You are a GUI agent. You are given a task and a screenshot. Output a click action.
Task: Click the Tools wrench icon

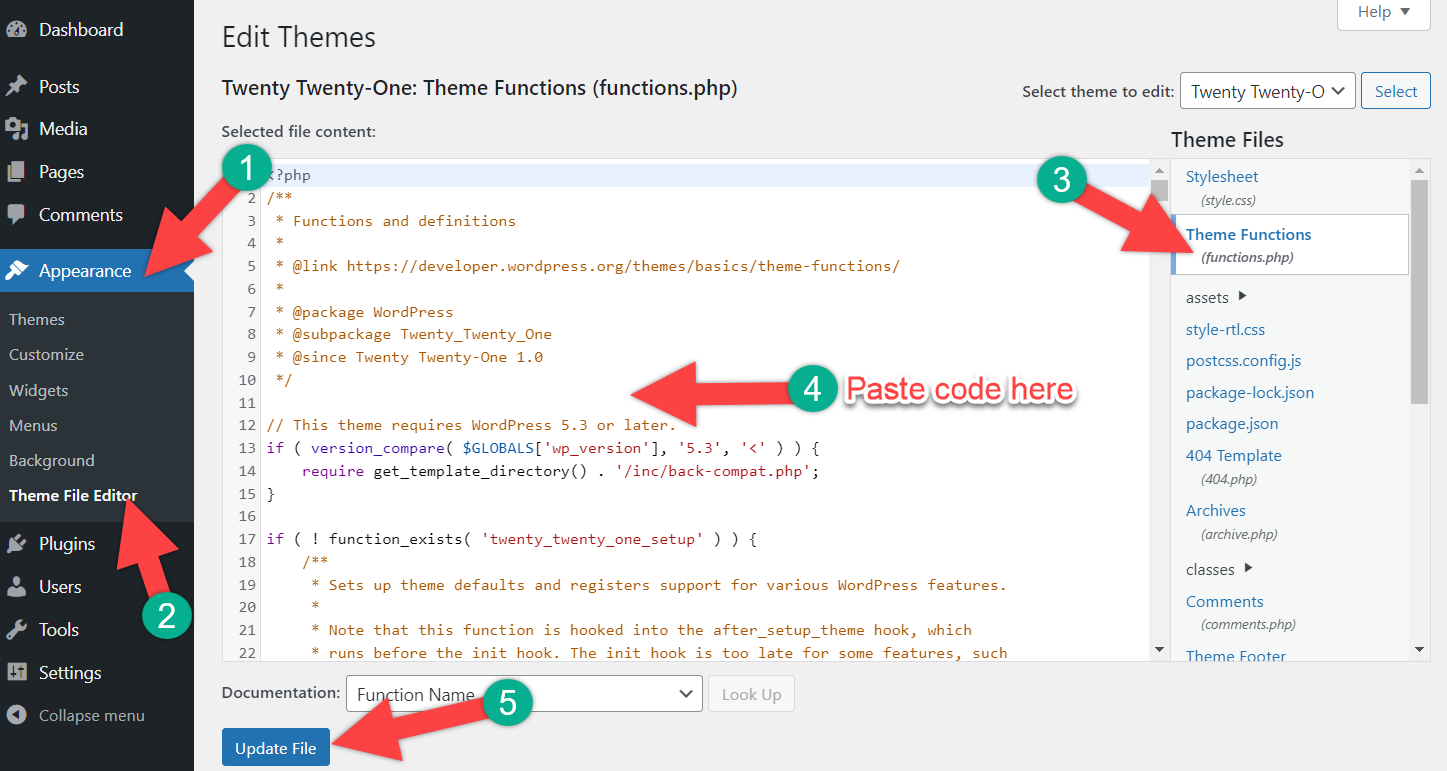(x=16, y=630)
